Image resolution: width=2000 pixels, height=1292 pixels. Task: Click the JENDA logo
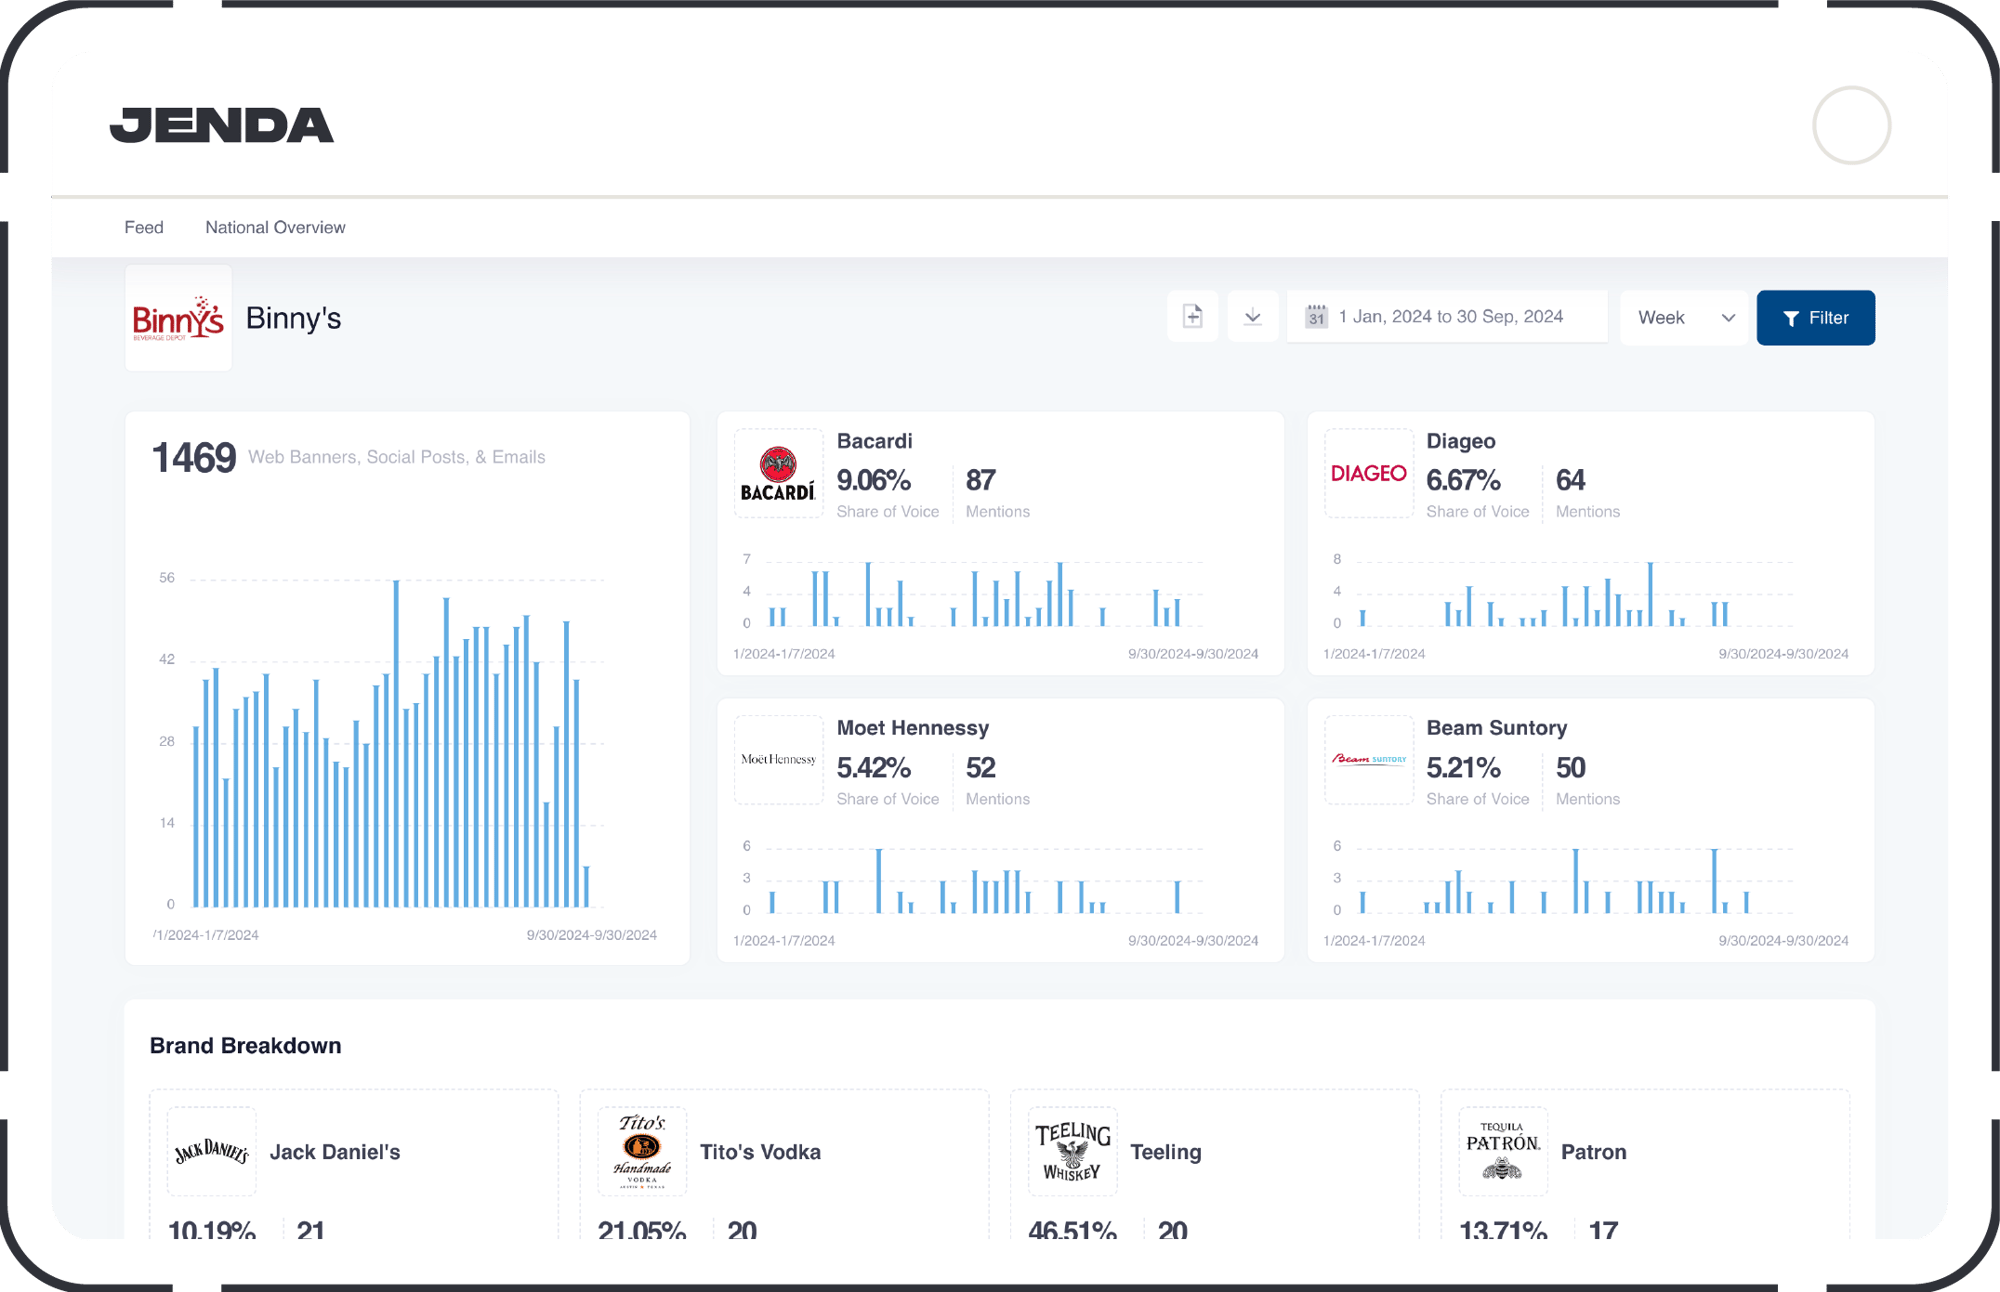221,125
